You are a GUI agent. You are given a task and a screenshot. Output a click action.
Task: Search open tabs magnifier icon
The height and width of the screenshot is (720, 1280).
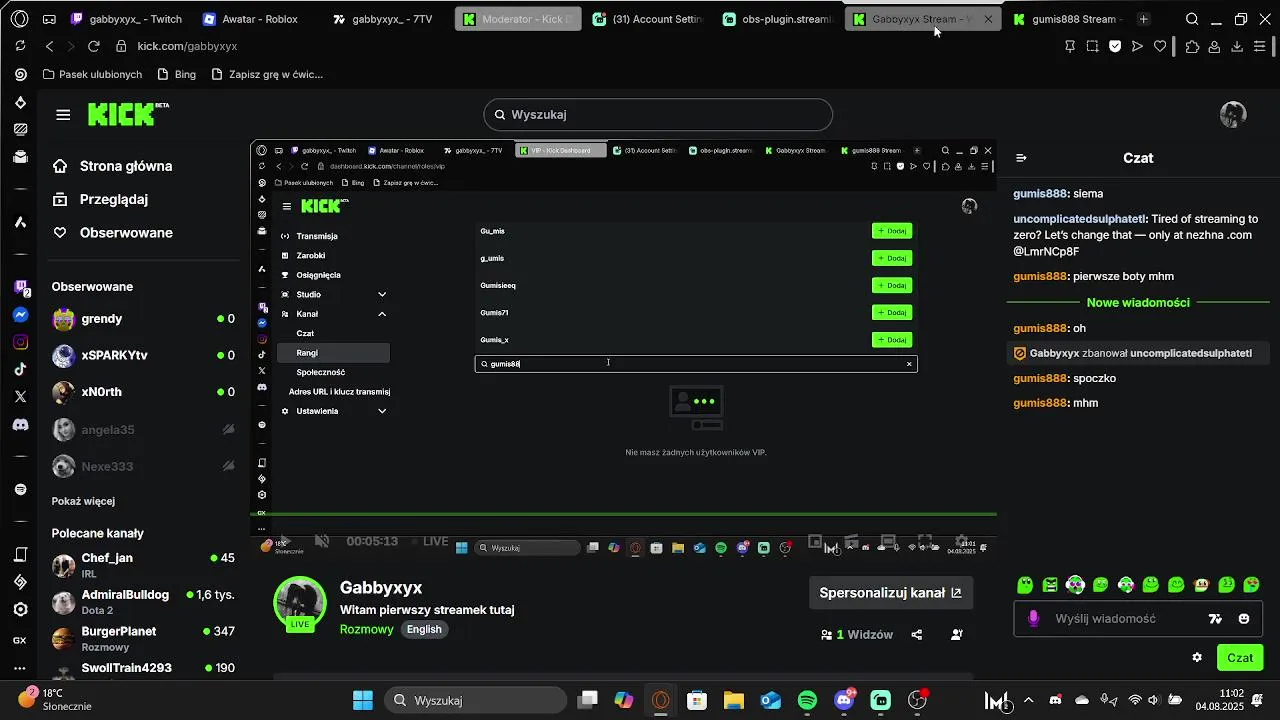[1192, 19]
